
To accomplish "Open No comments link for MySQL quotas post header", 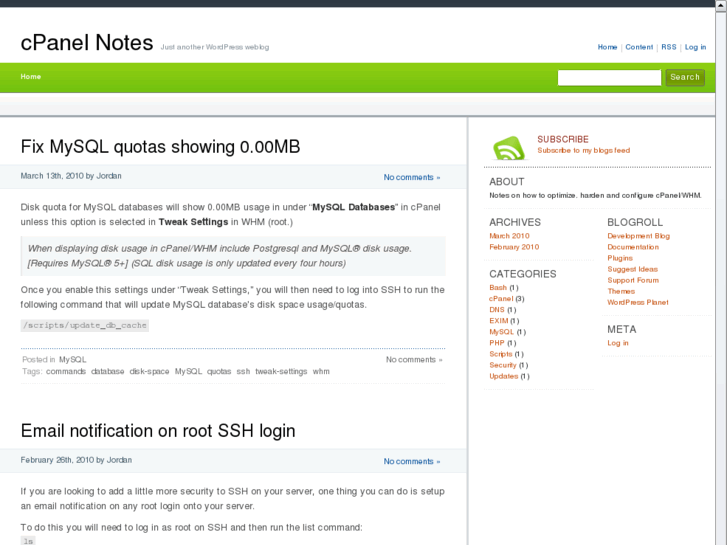I will click(412, 177).
